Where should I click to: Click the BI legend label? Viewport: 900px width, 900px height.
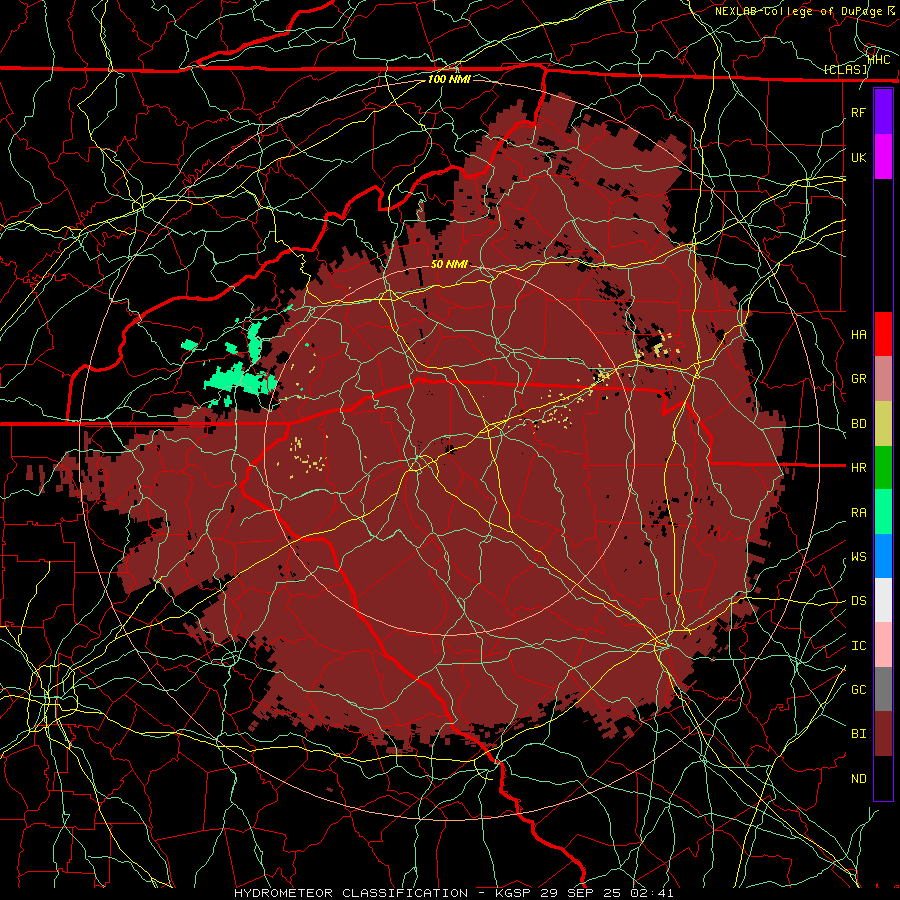click(x=859, y=734)
